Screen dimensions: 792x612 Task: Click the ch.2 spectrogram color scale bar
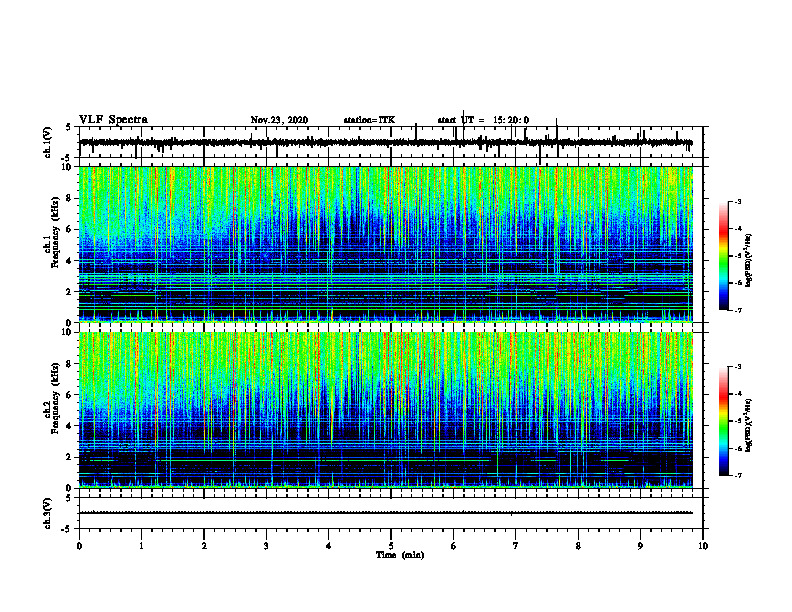723,421
